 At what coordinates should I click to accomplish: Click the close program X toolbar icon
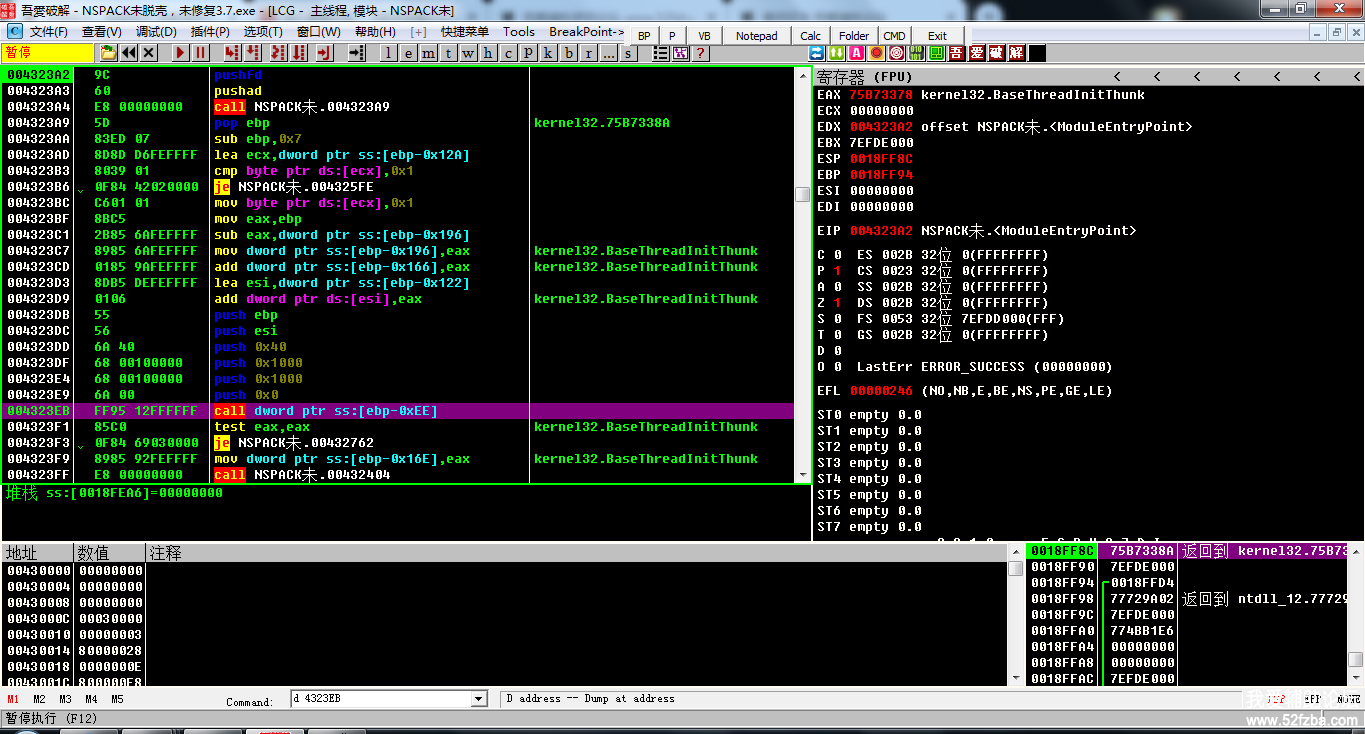[x=149, y=53]
